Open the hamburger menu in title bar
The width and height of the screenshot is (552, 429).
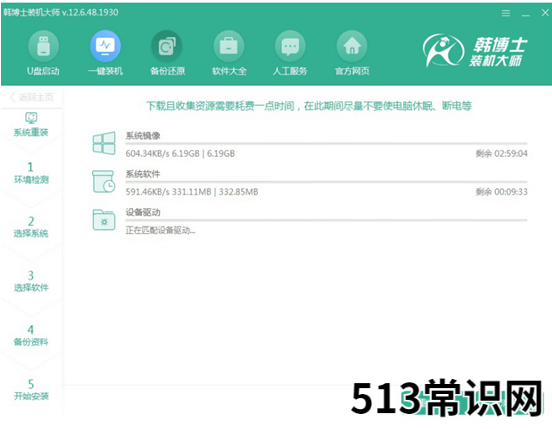(x=506, y=13)
